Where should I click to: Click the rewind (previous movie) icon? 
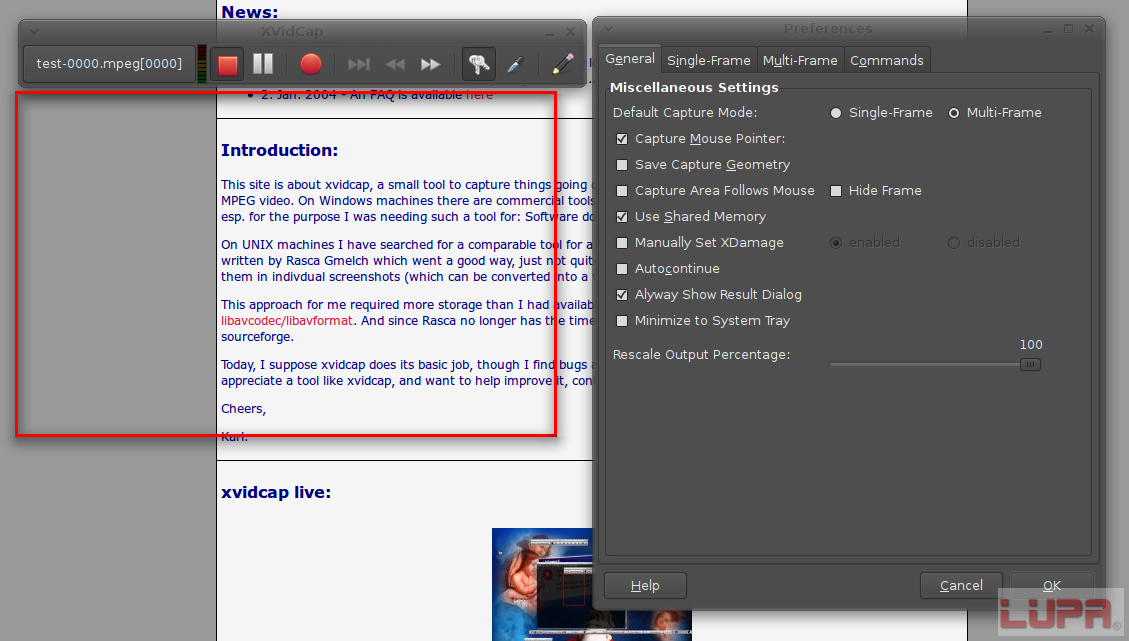click(x=395, y=65)
